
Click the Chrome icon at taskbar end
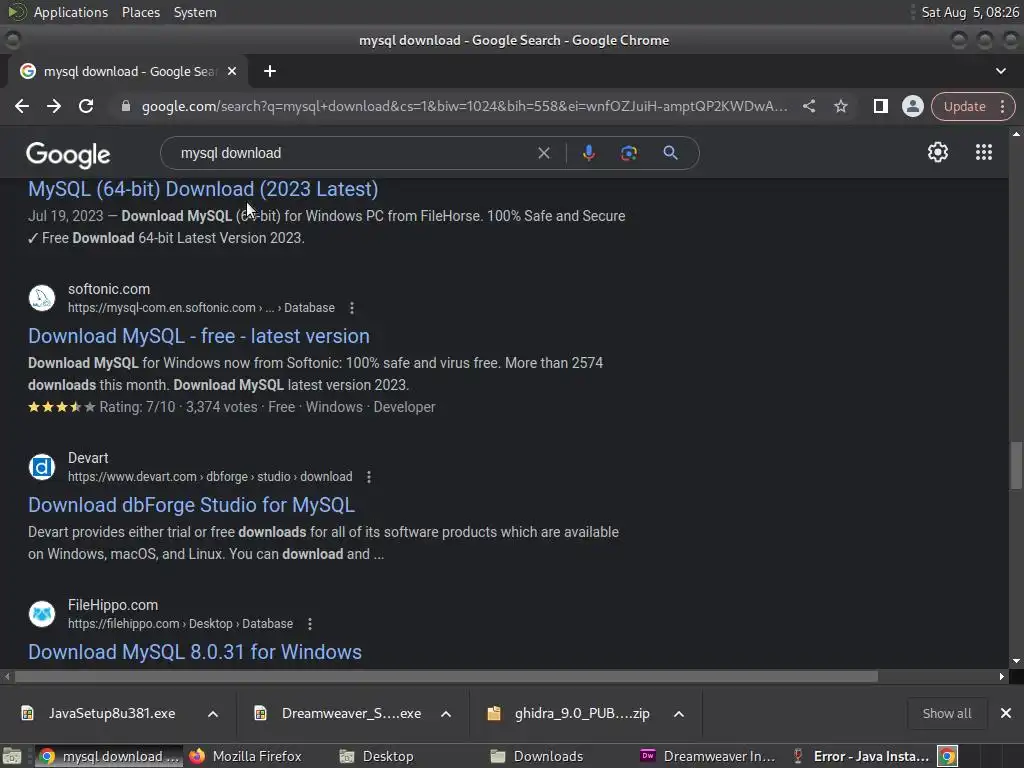(948, 756)
